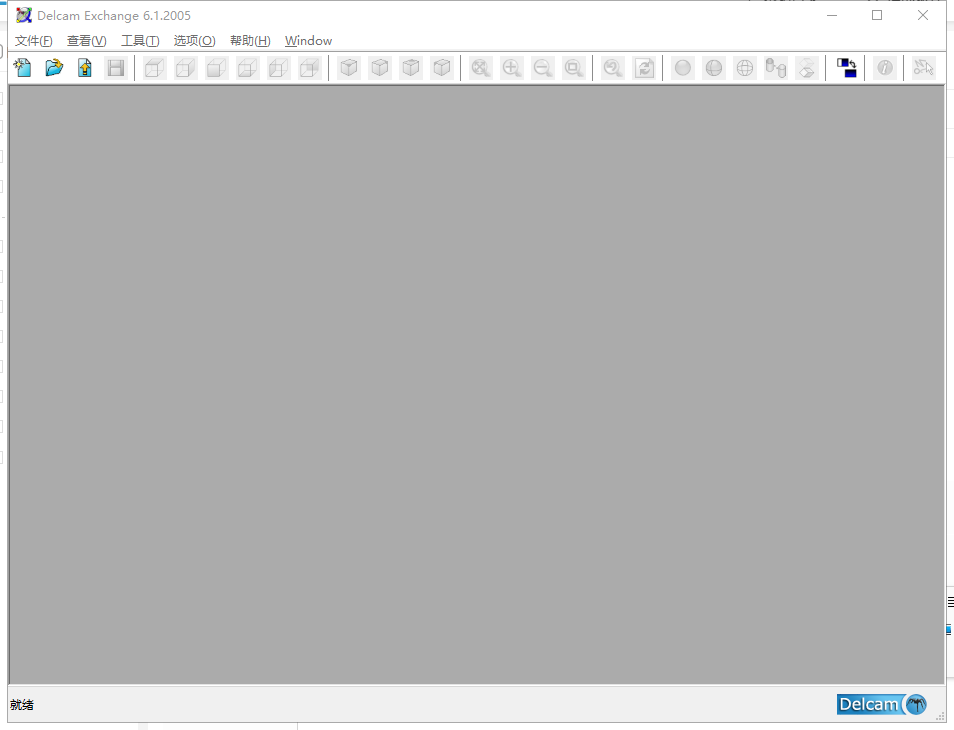Screen dimensions: 954x730
Task: Close the Delcam Exchange window
Action: [922, 15]
